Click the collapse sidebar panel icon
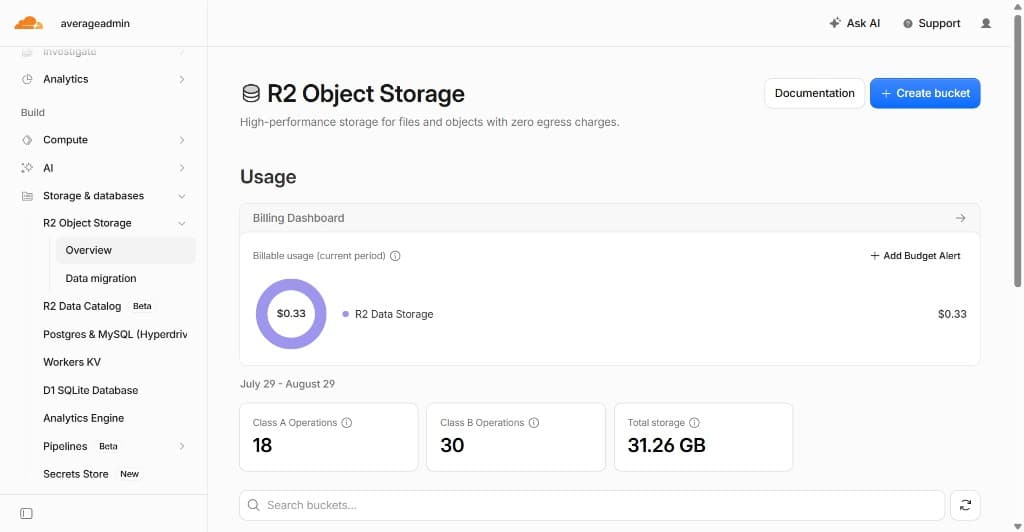Viewport: 1024px width, 532px height. coord(26,514)
